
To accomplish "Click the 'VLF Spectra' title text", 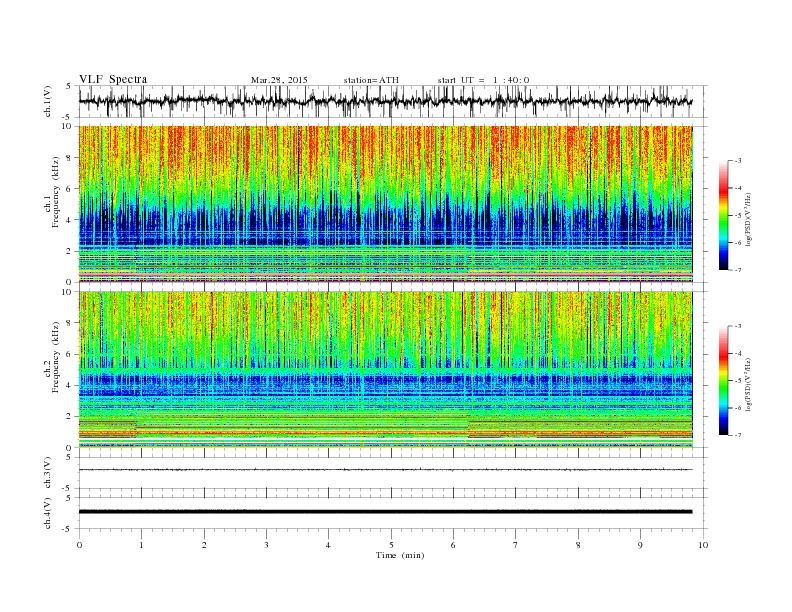I will coord(113,79).
